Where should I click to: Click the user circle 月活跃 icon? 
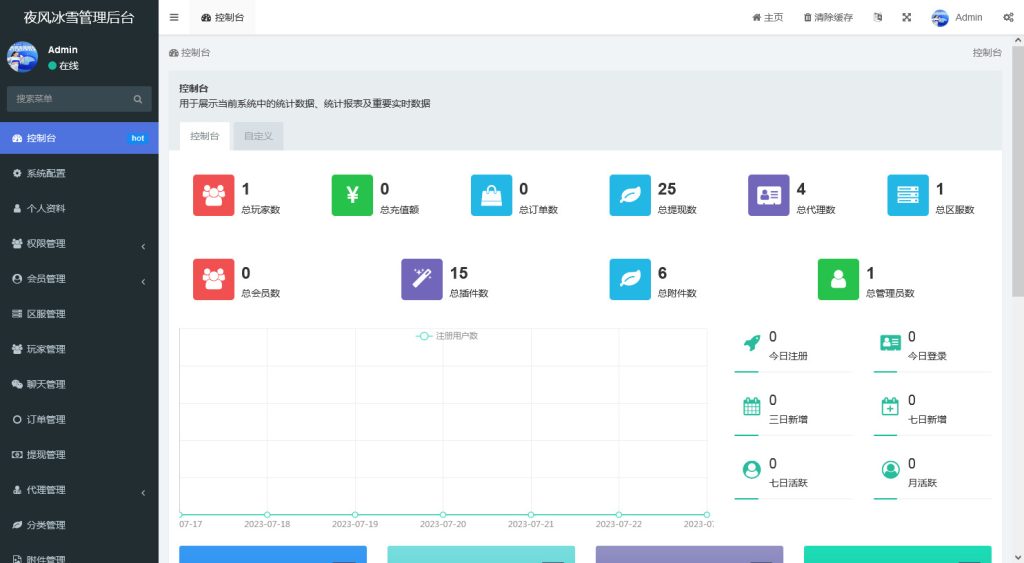[891, 470]
